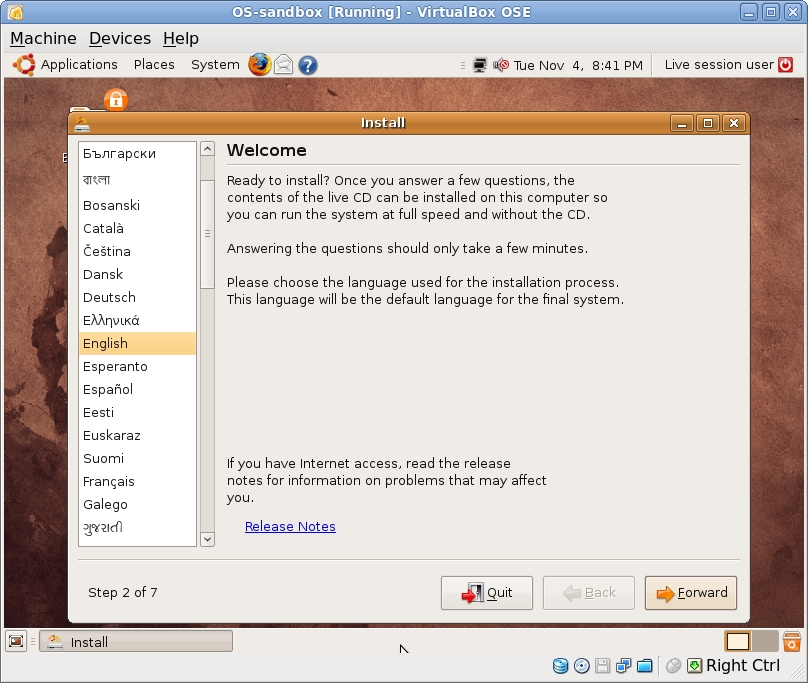
Task: Click the greyed-out Back button
Action: tap(588, 593)
